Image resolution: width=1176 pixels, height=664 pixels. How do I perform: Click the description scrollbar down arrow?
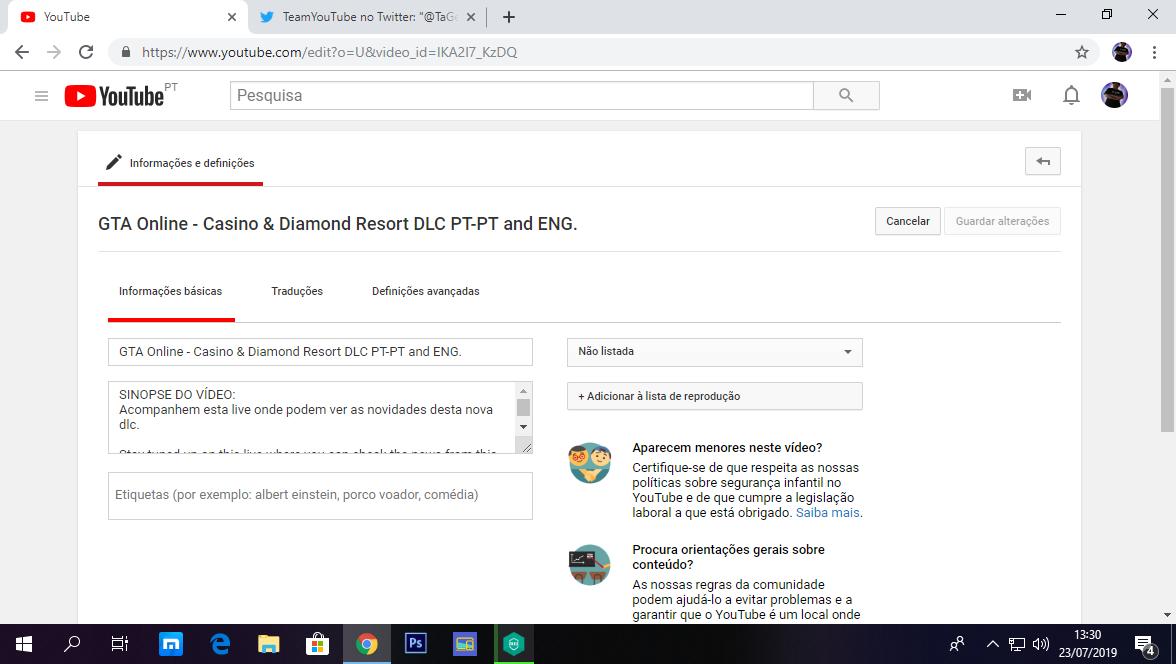coord(524,427)
